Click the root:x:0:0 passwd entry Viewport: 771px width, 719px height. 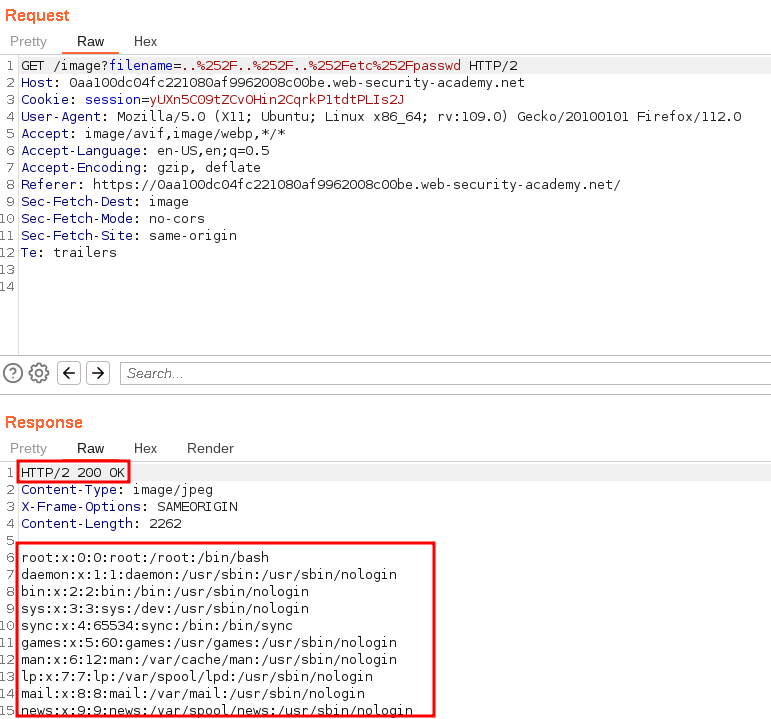click(x=145, y=558)
